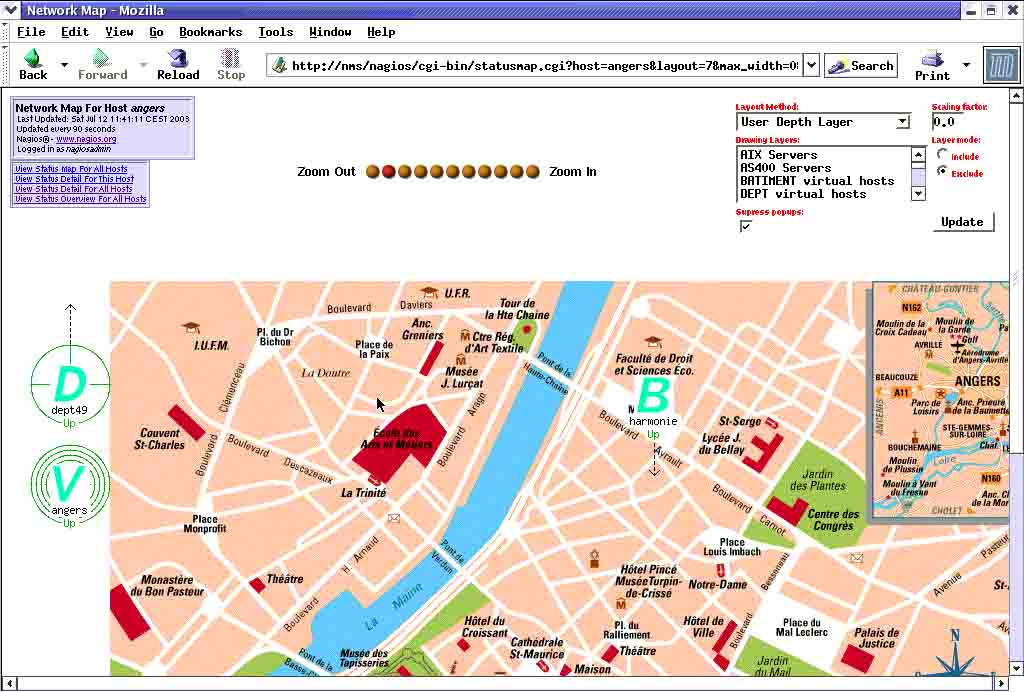Screen dimensions: 1024x692
Task: Open the Go menu
Action: [x=156, y=32]
